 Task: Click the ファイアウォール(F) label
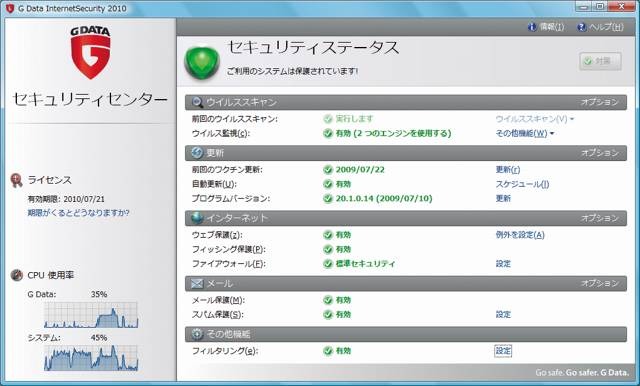[229, 264]
